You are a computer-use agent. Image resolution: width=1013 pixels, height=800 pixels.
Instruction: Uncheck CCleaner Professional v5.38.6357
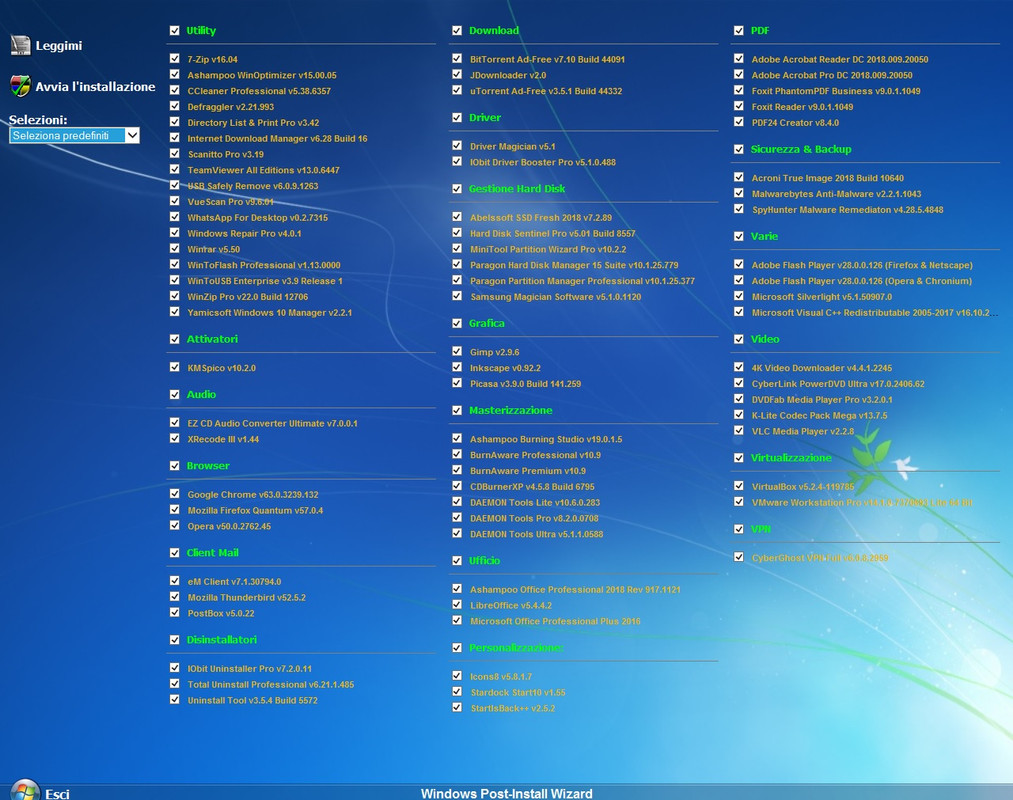(x=174, y=90)
